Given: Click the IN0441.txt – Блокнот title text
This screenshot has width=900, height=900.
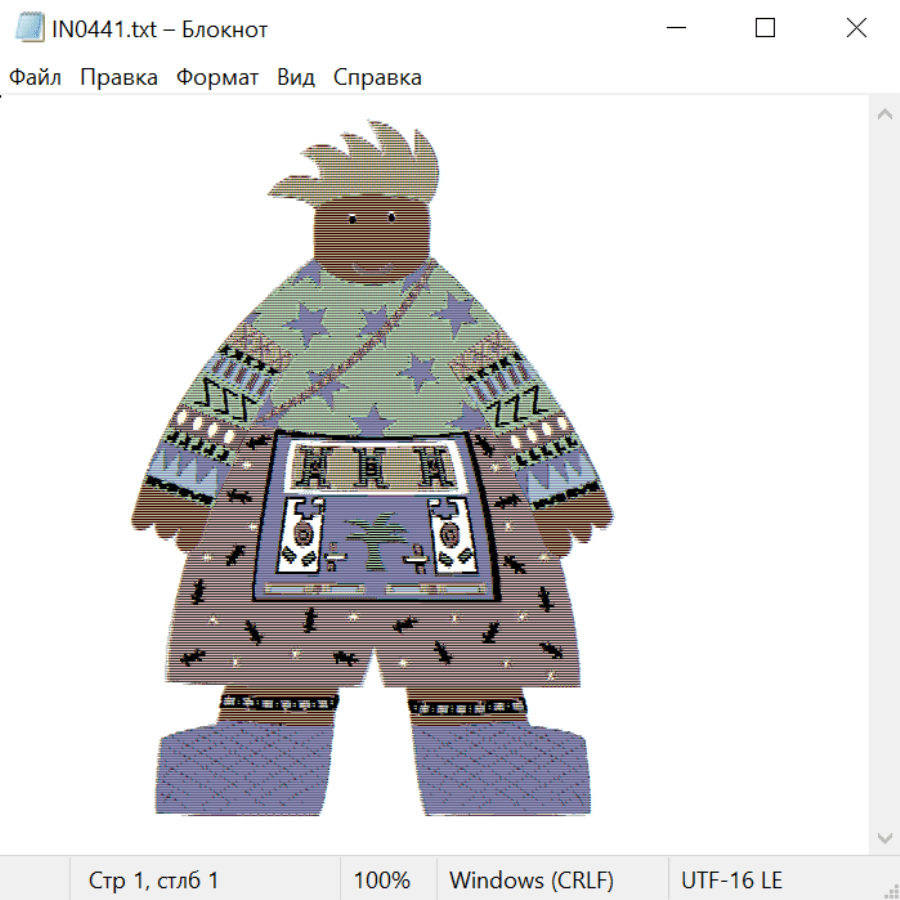Looking at the screenshot, I should click(x=160, y=29).
